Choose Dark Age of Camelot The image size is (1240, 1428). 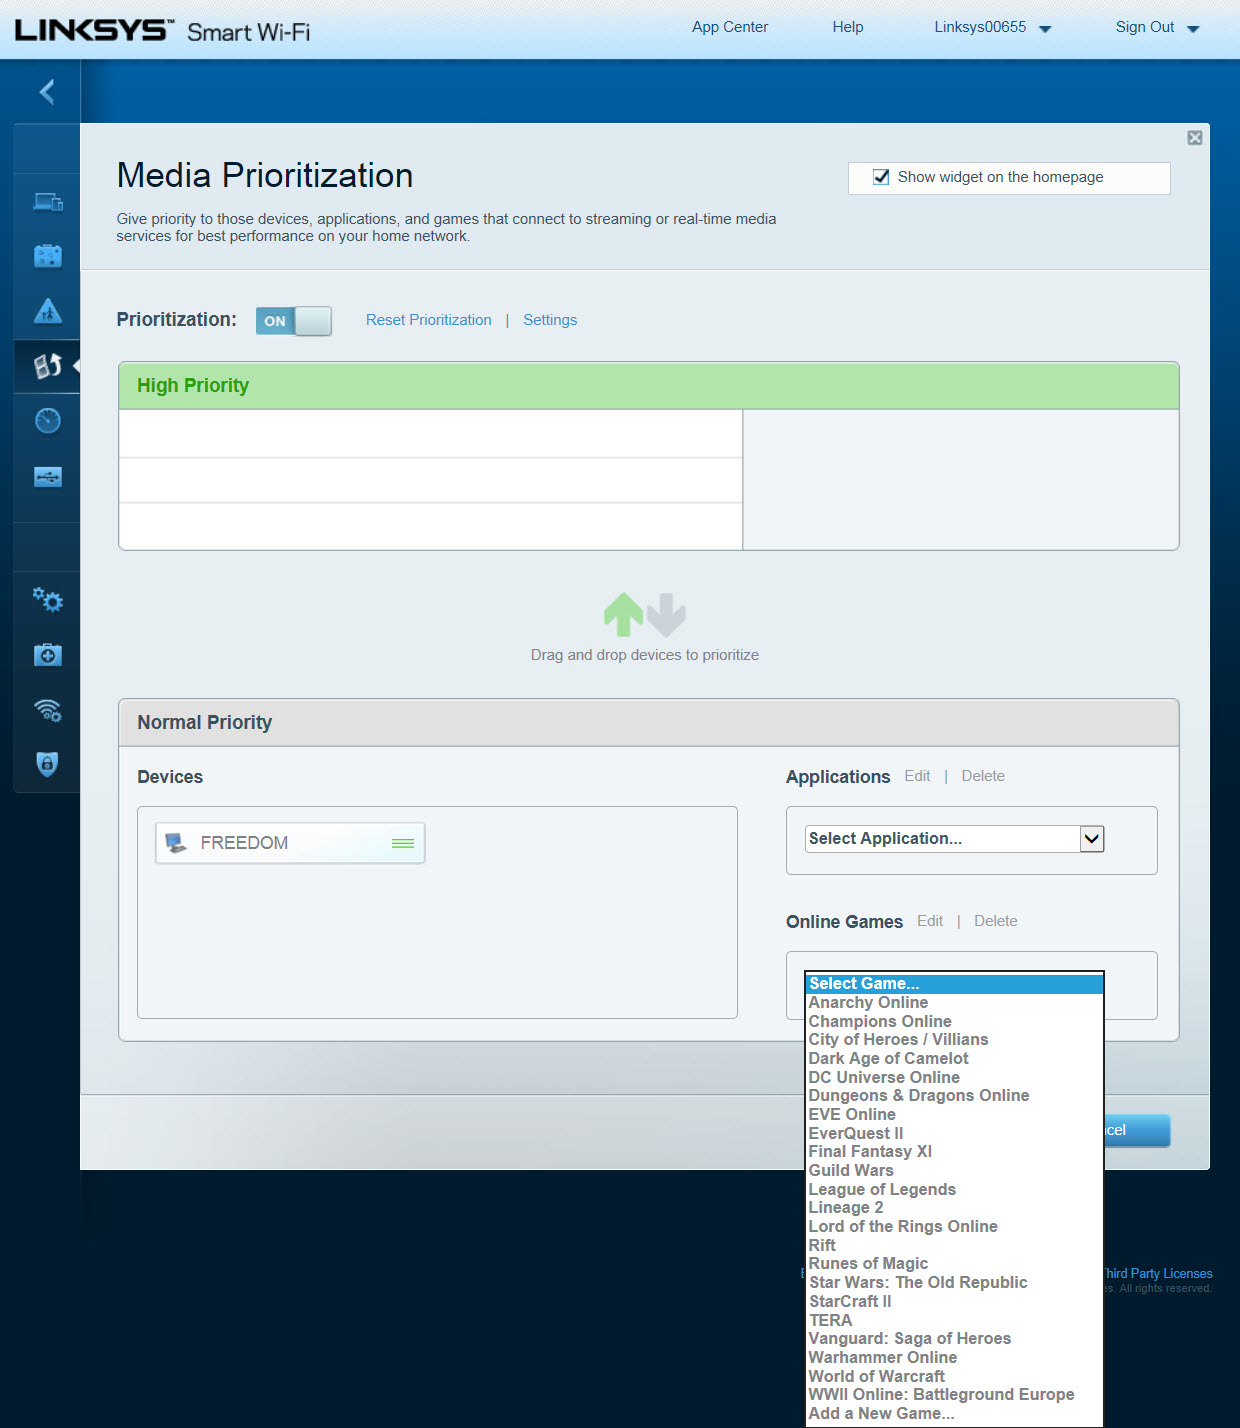pyautogui.click(x=955, y=1058)
